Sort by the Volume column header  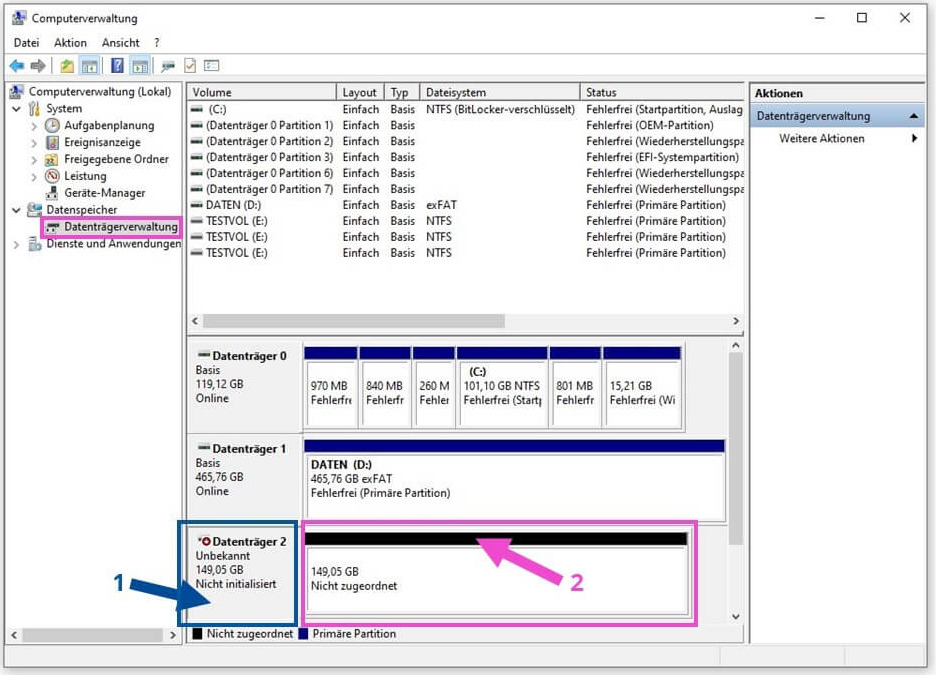click(261, 92)
